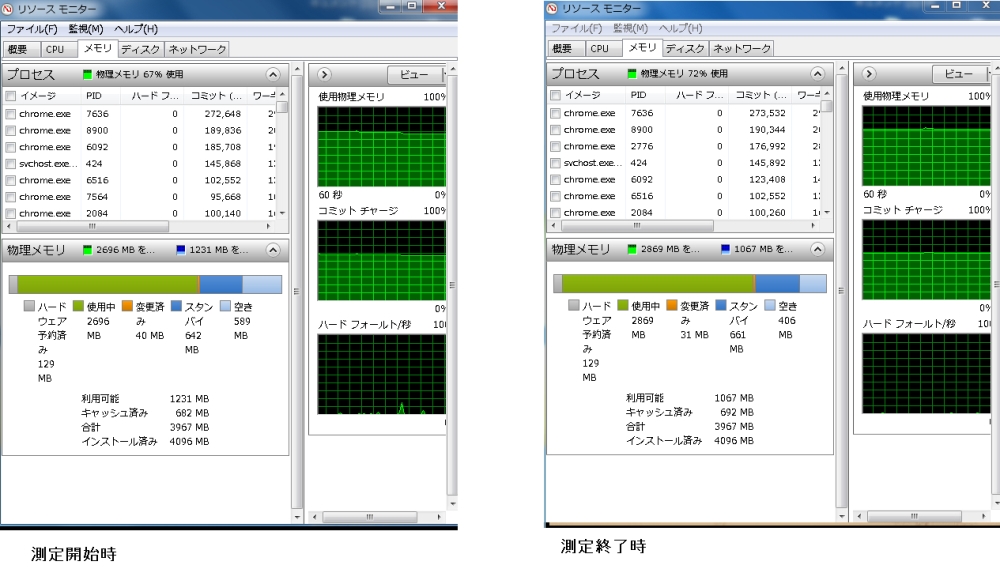The width and height of the screenshot is (1000, 584).
Task: Check chrome.exe PID 2084 box in 測定終了時 window
Action: [x=555, y=213]
